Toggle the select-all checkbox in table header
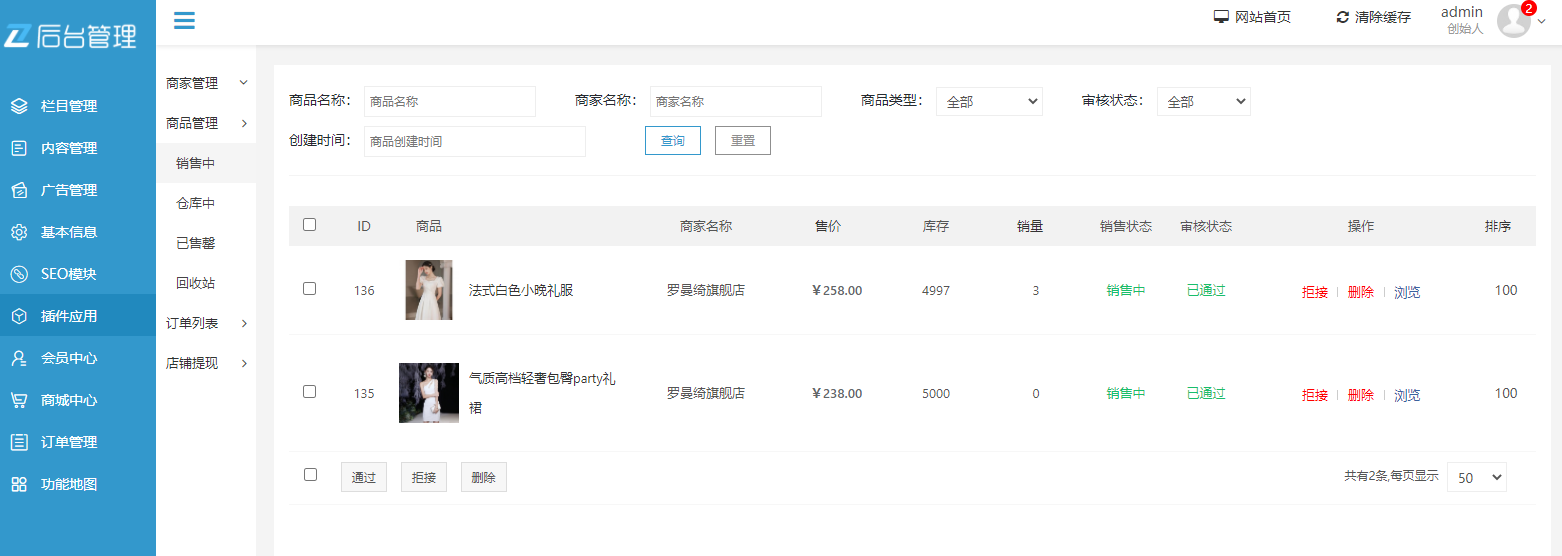 pos(309,225)
